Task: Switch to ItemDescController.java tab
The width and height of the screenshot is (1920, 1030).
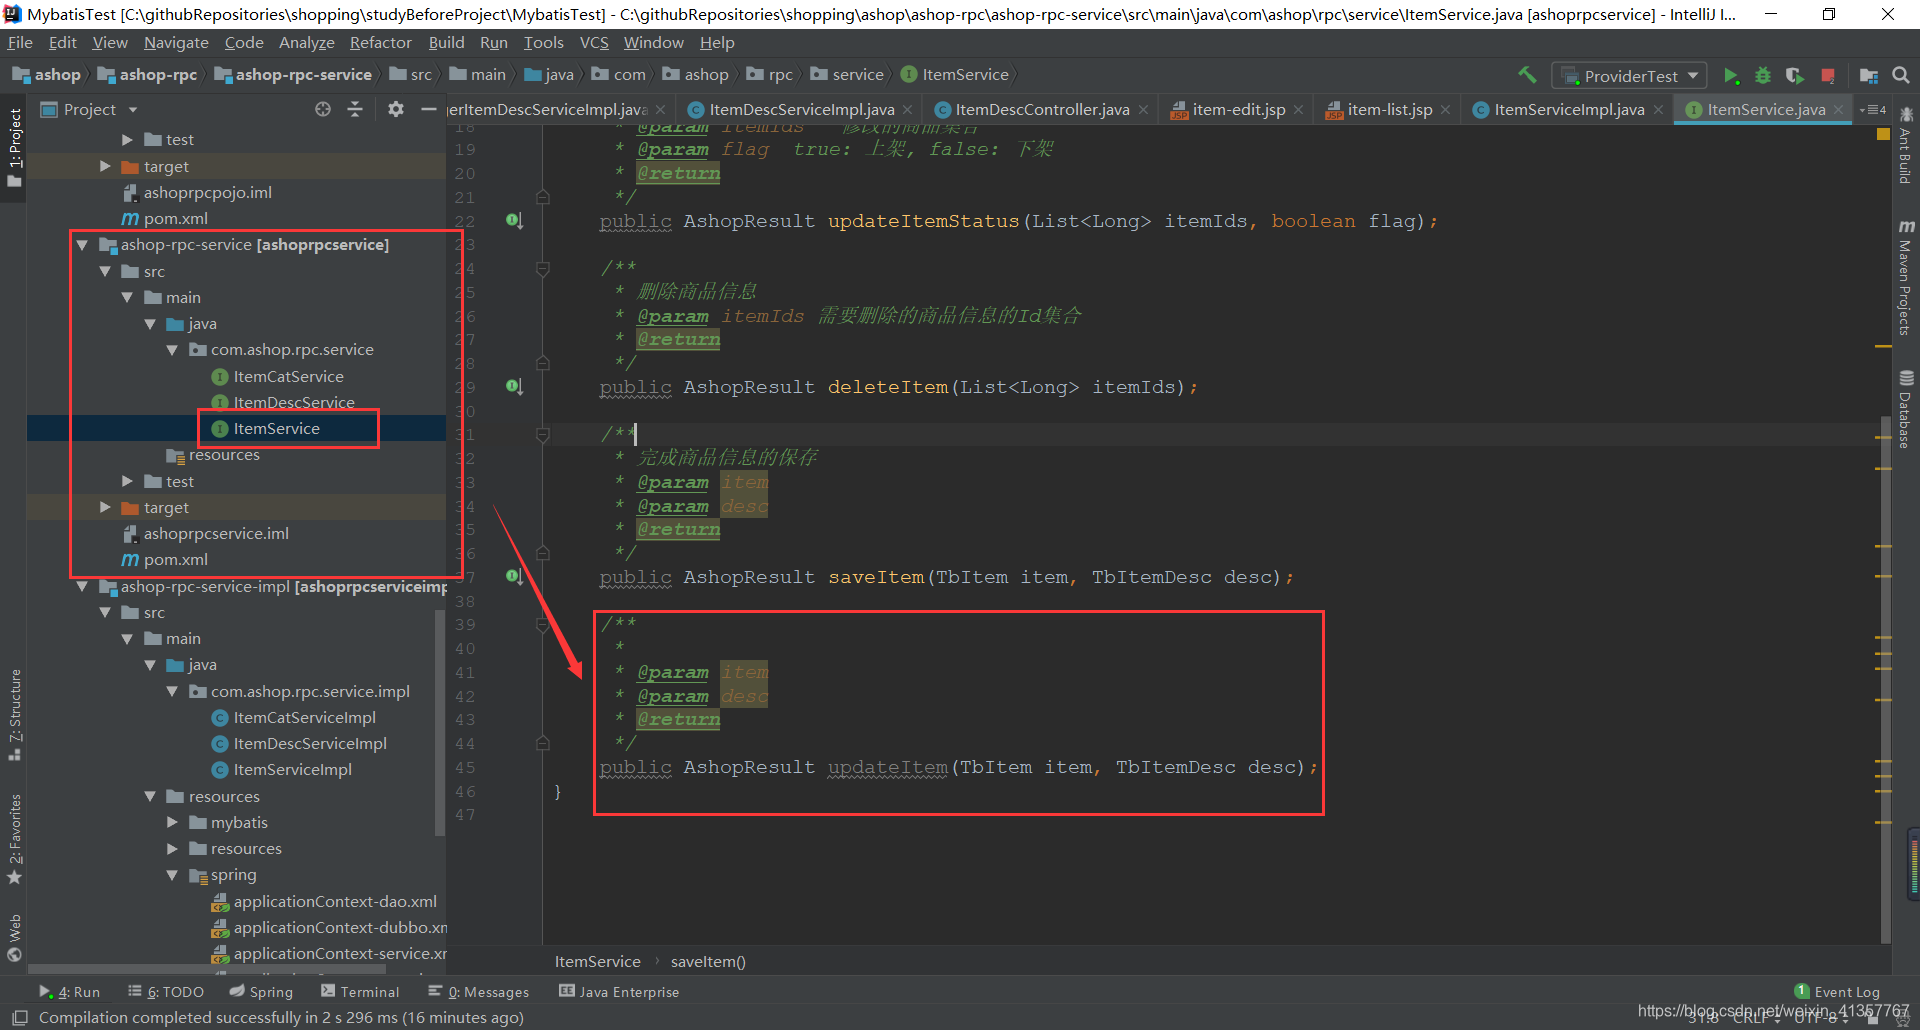Action: pyautogui.click(x=1041, y=110)
